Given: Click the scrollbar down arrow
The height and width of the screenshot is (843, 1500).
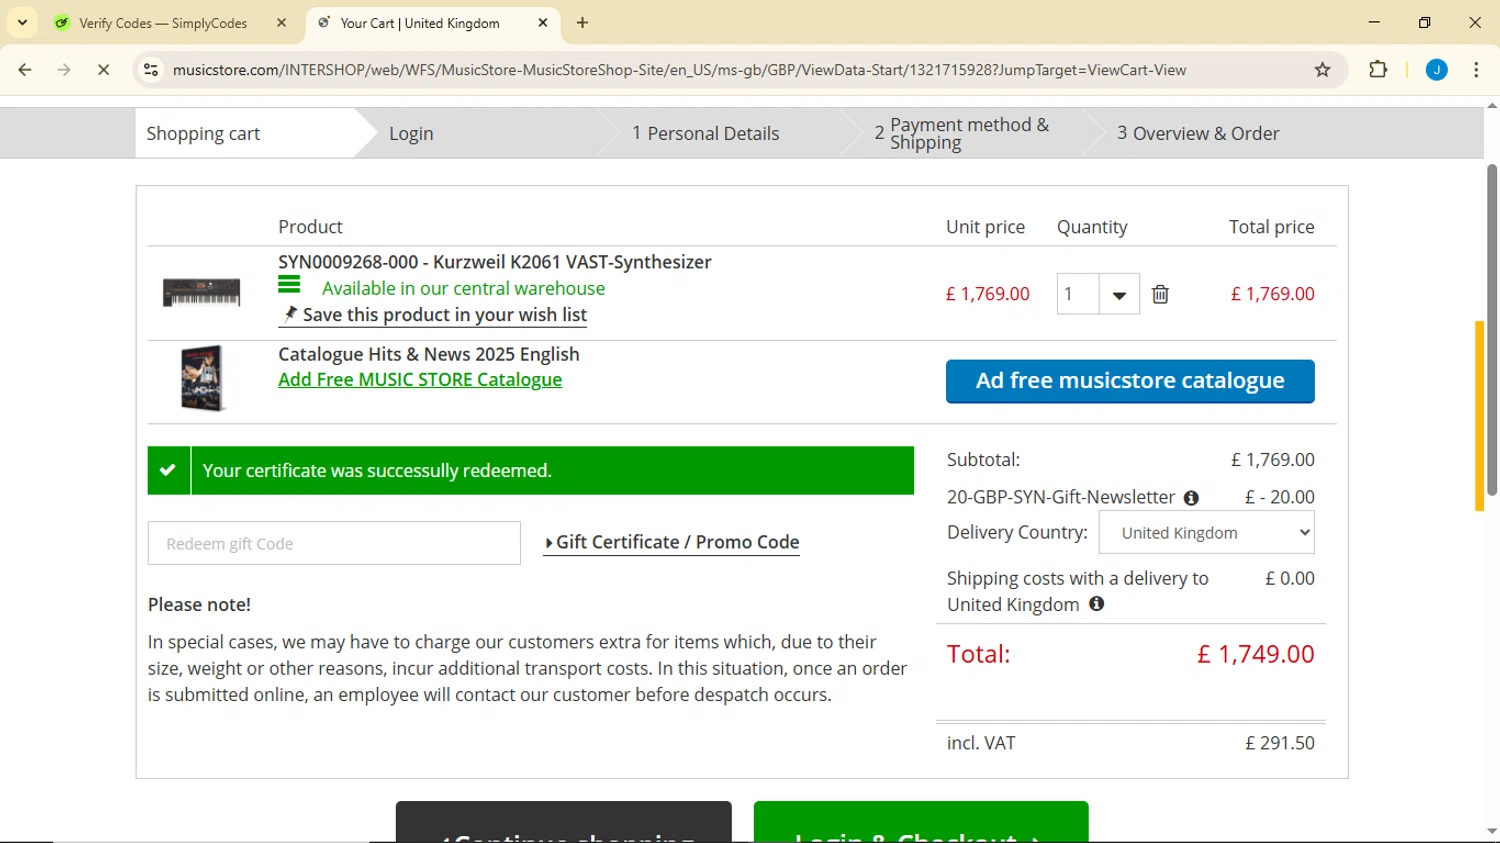Looking at the screenshot, I should [1492, 831].
